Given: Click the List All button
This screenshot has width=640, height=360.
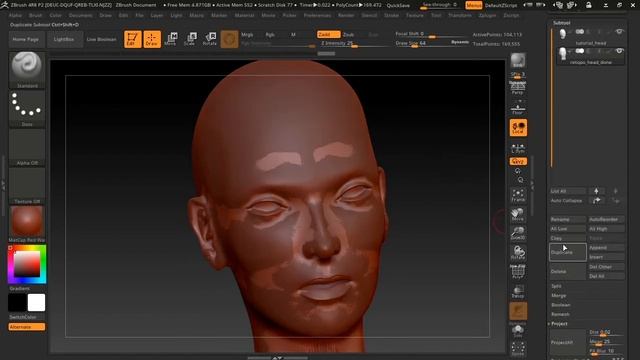Looking at the screenshot, I should pos(568,191).
